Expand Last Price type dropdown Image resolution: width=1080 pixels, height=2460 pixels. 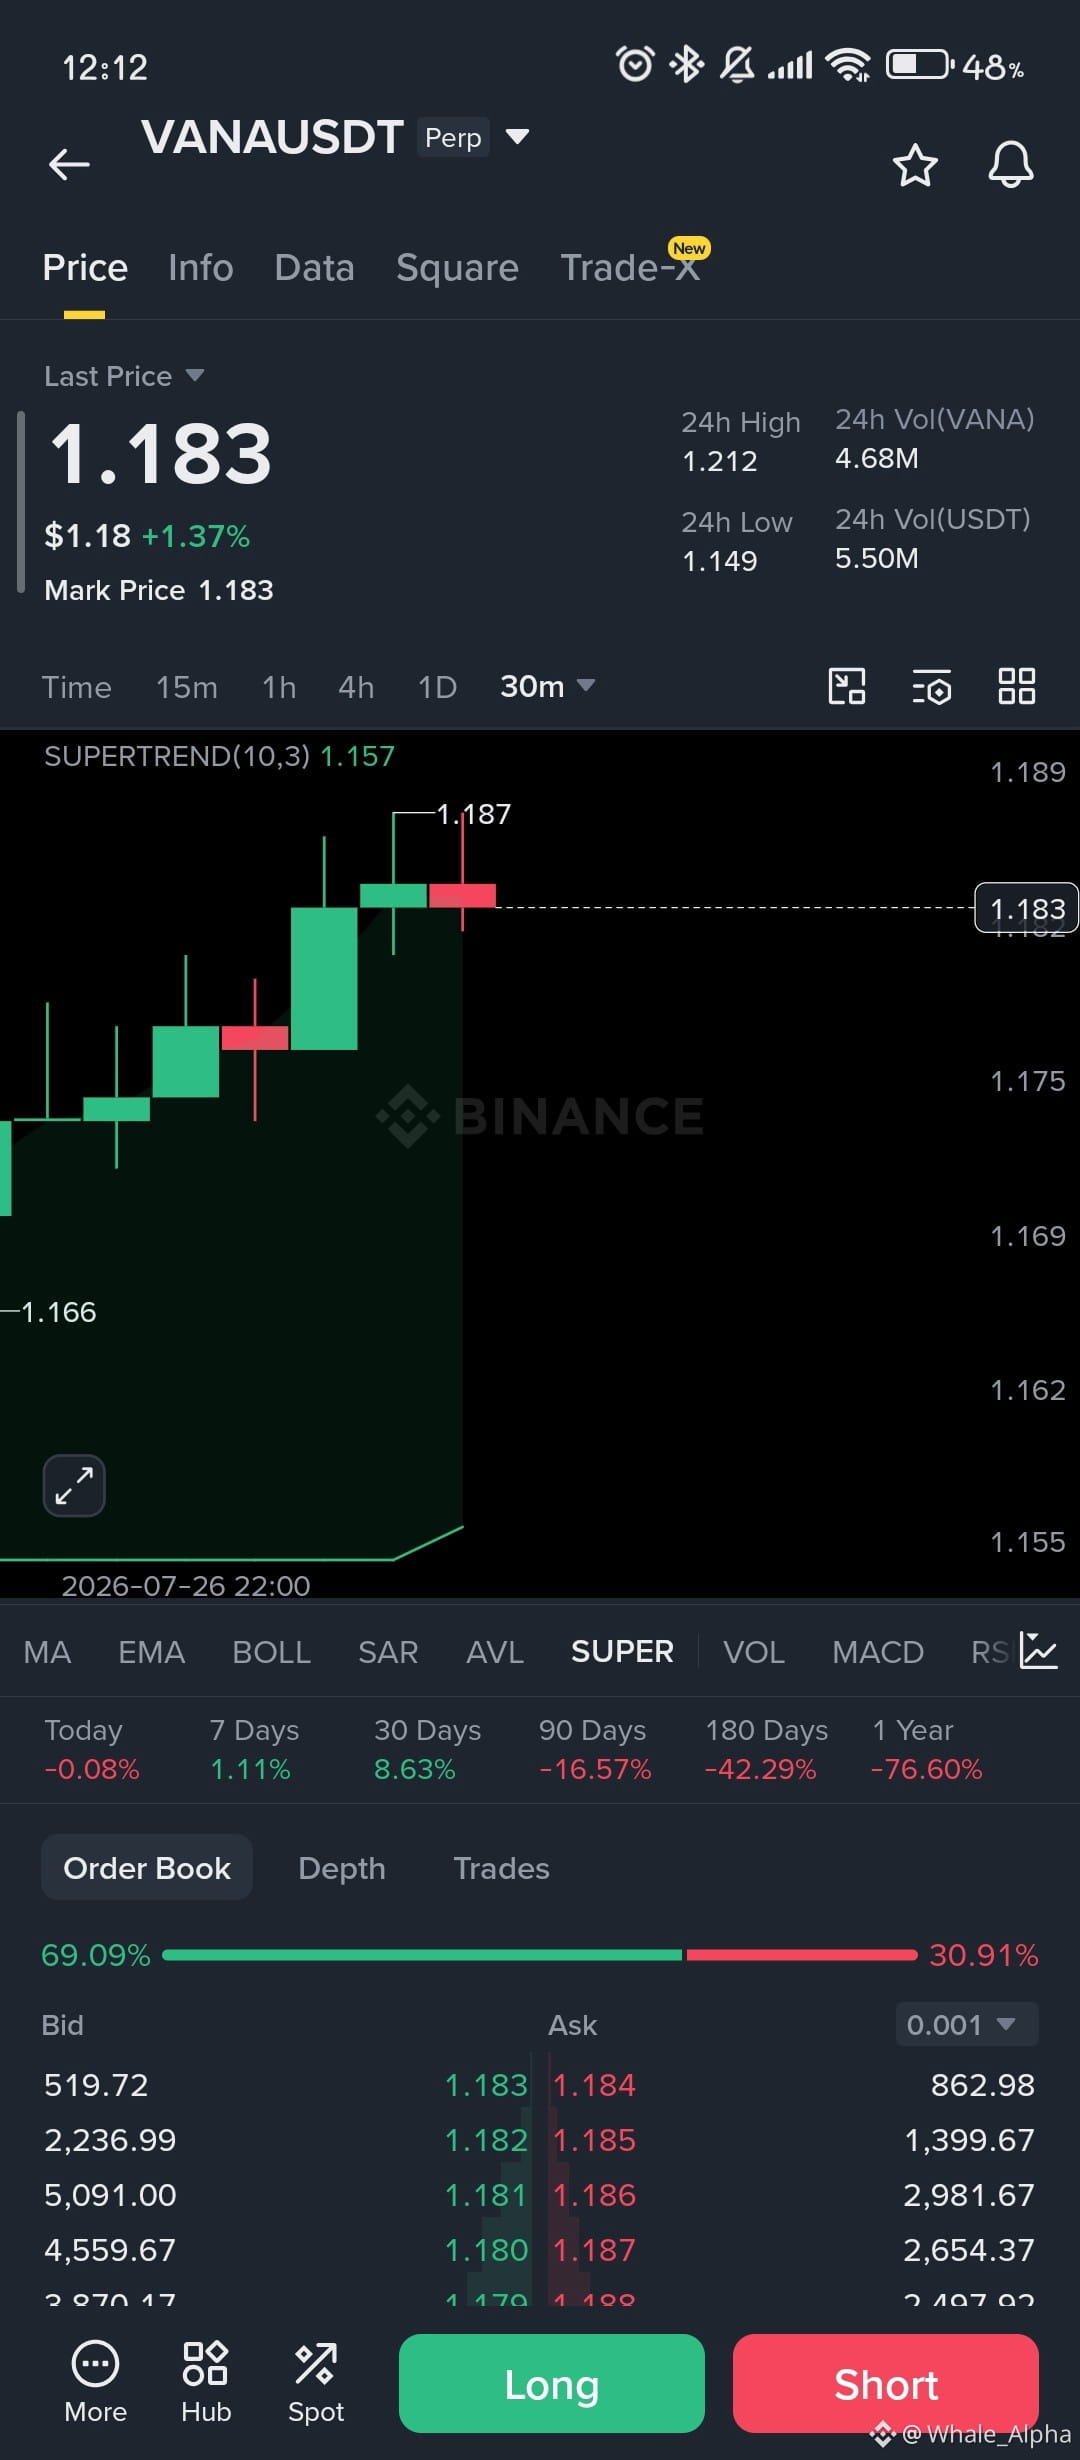click(x=195, y=376)
